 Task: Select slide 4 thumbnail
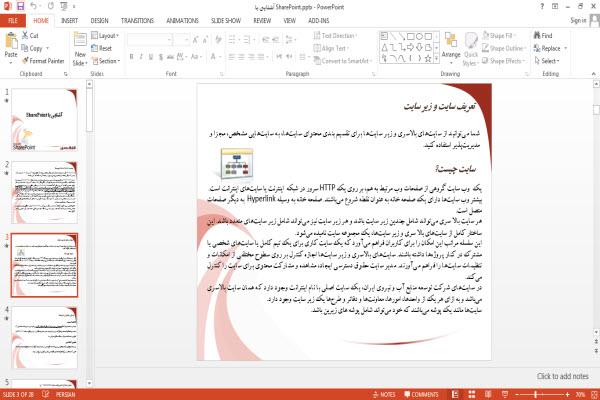[x=44, y=337]
